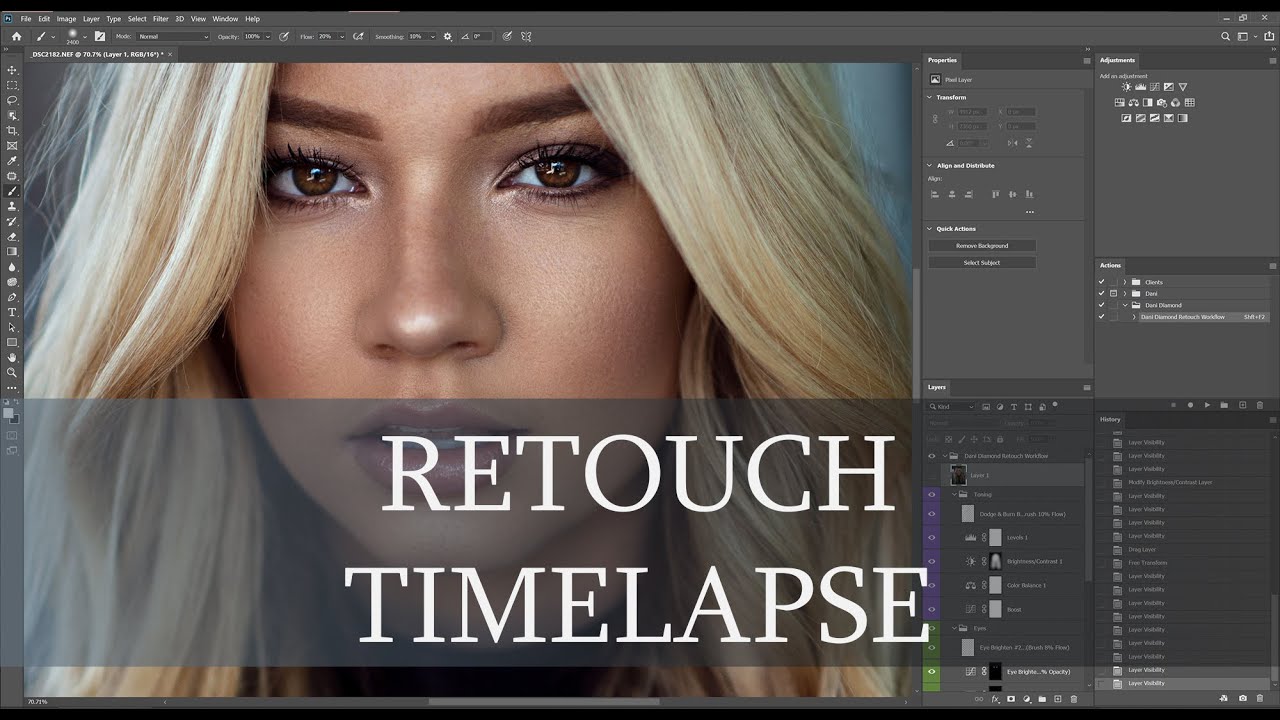The image size is (1280, 720).
Task: Select the History panel tab
Action: pos(1110,419)
